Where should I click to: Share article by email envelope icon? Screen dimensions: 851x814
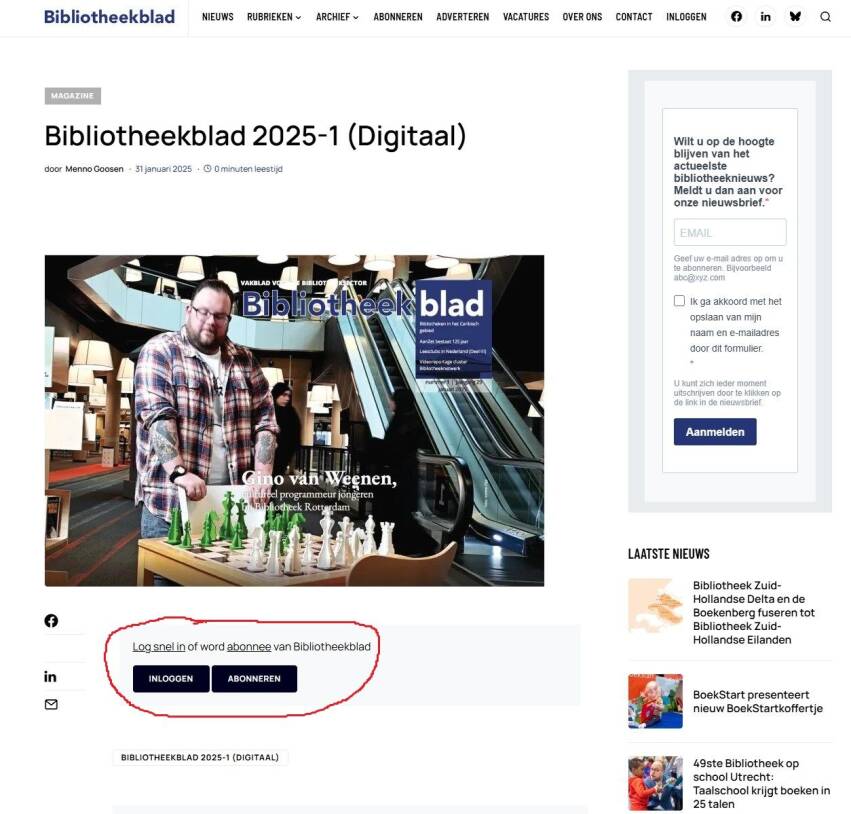(x=51, y=704)
